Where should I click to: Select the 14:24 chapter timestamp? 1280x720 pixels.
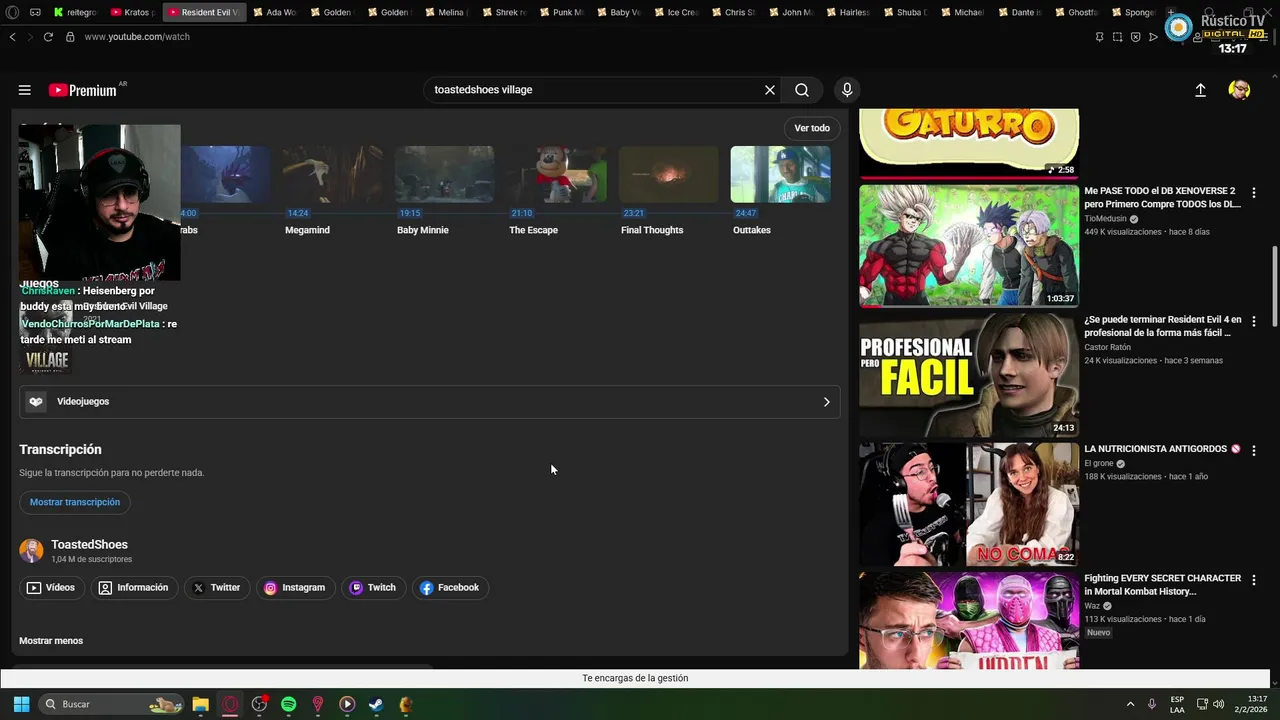298,213
